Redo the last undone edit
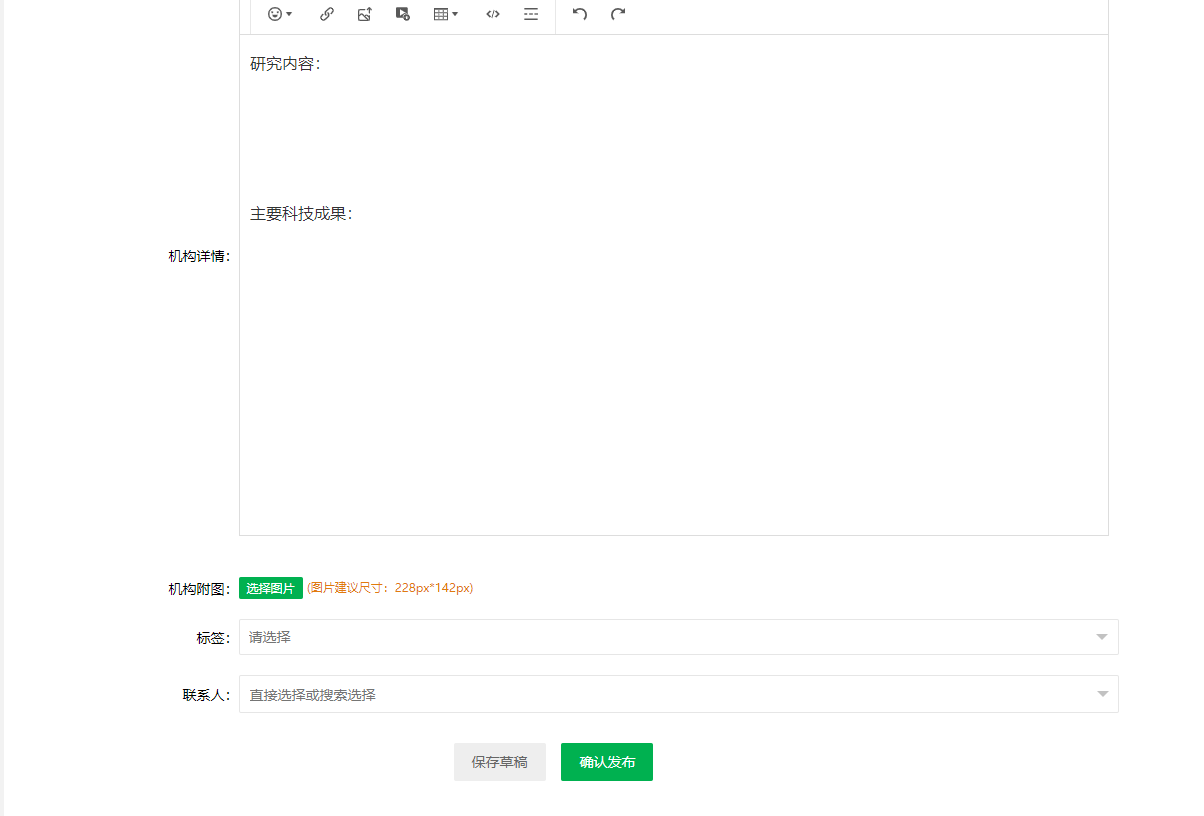This screenshot has height=816, width=1204. (618, 14)
